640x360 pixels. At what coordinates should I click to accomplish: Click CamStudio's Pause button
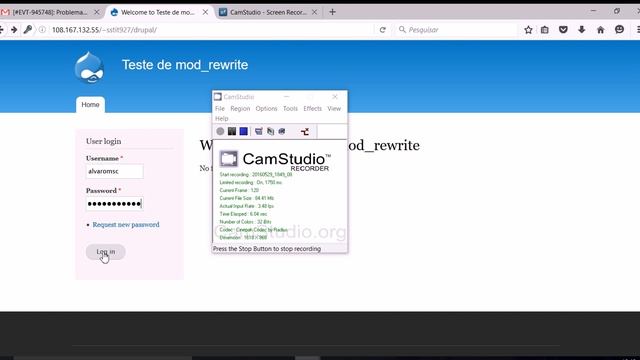point(232,131)
